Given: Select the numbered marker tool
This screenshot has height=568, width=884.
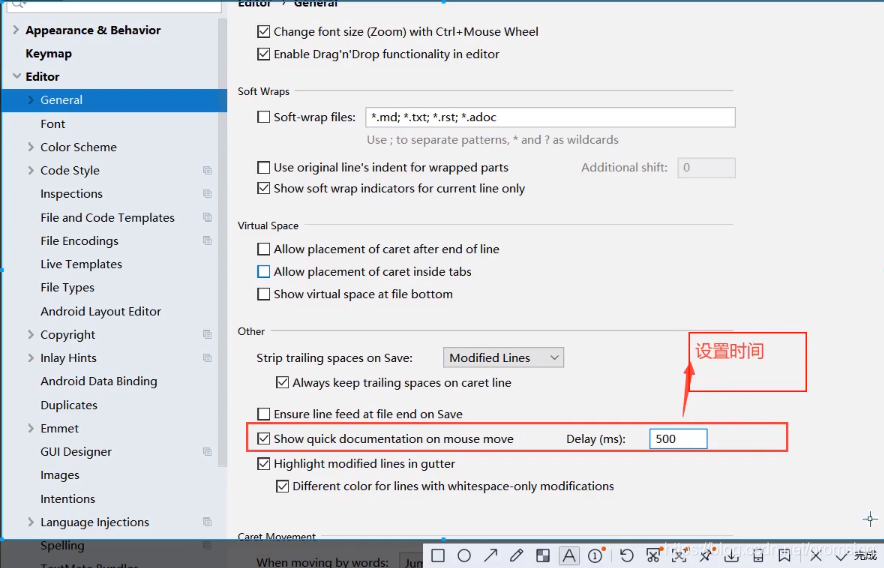Looking at the screenshot, I should click(596, 556).
